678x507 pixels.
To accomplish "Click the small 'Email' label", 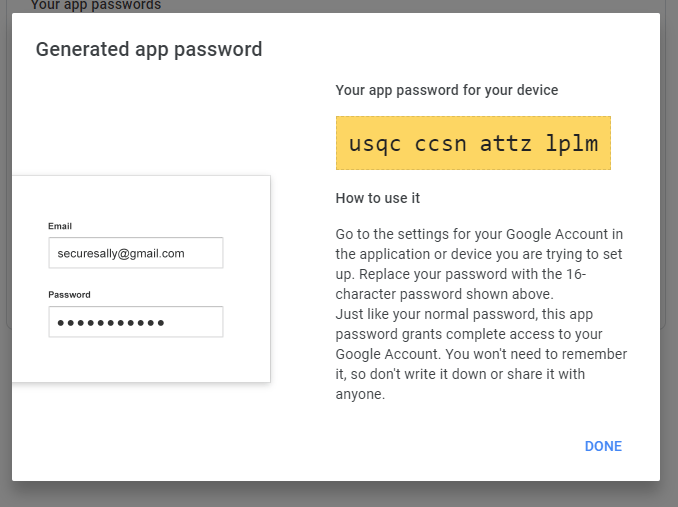I will pos(60,226).
